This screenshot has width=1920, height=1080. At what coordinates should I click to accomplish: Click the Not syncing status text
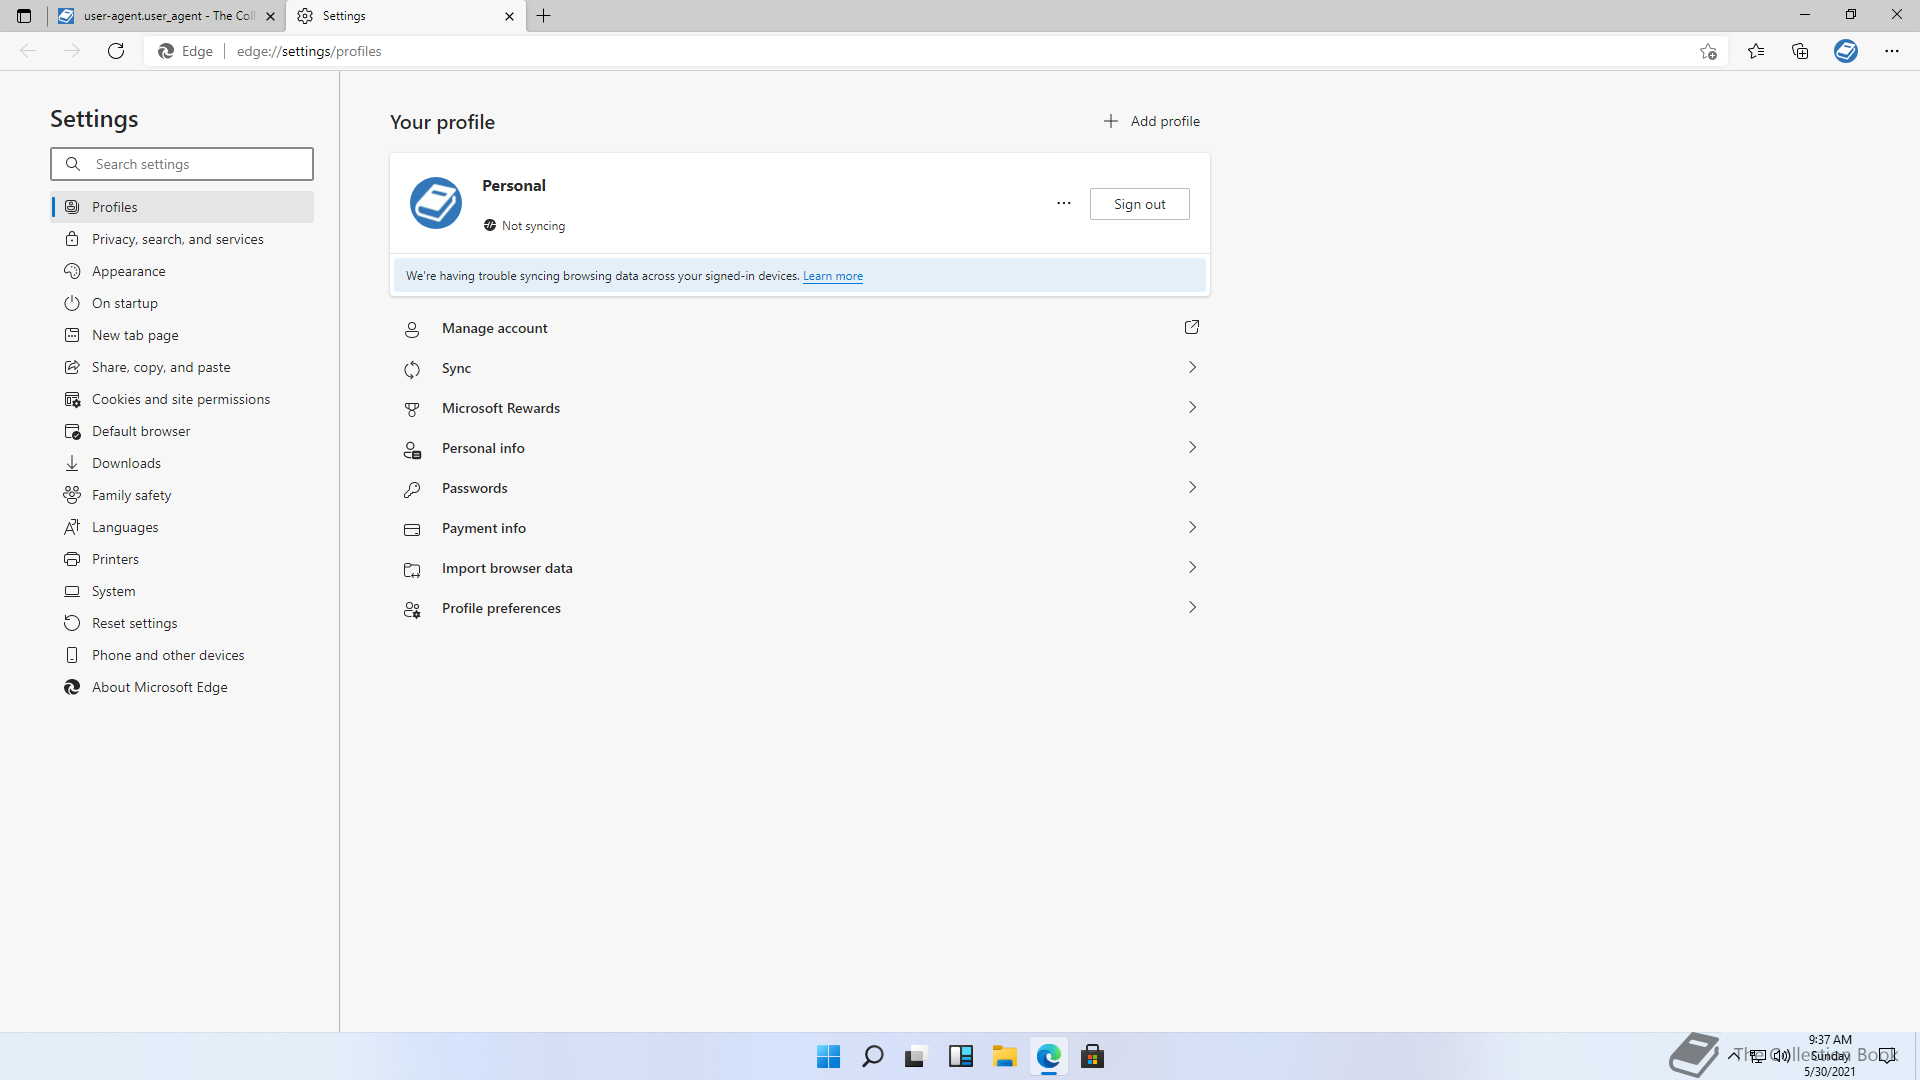[533, 226]
